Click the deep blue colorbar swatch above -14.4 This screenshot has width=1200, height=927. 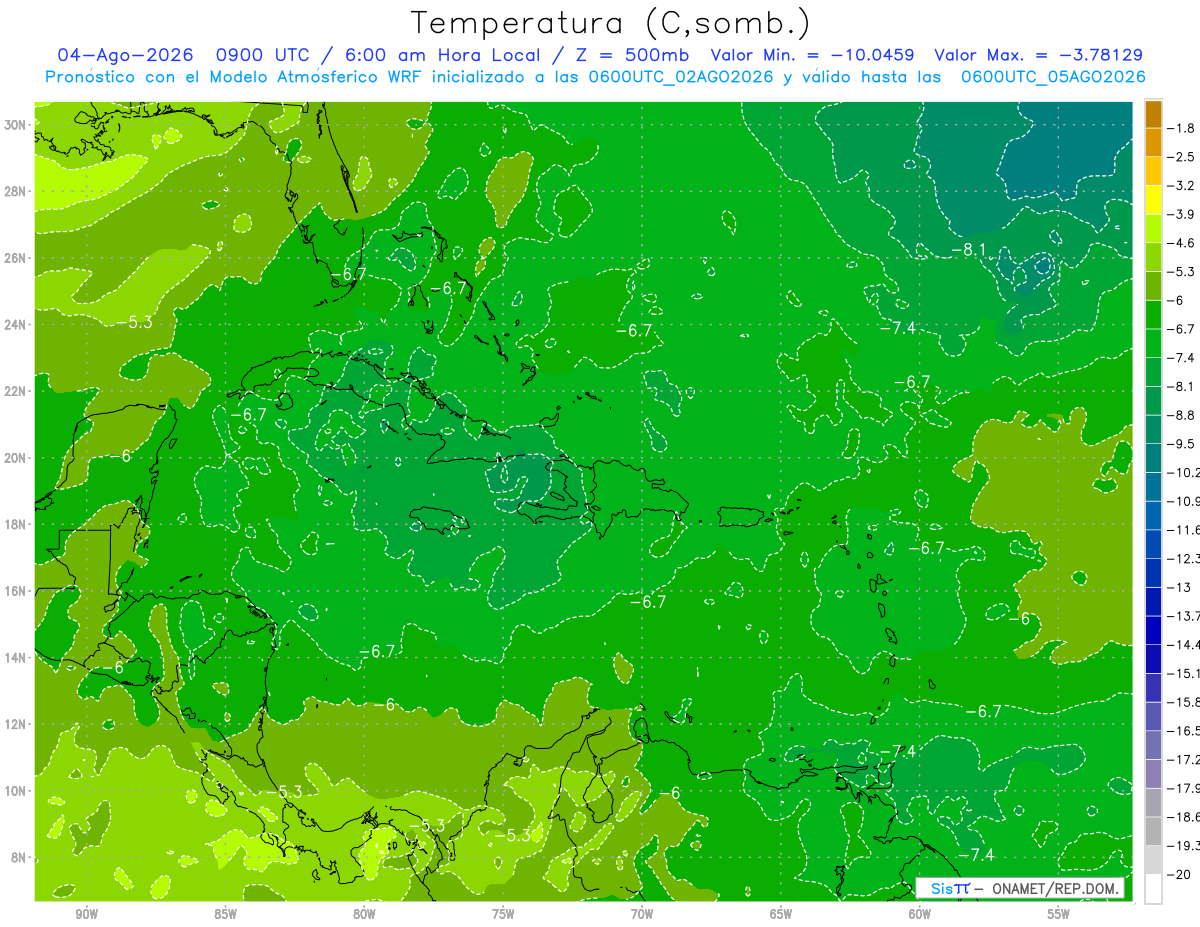tap(1154, 630)
